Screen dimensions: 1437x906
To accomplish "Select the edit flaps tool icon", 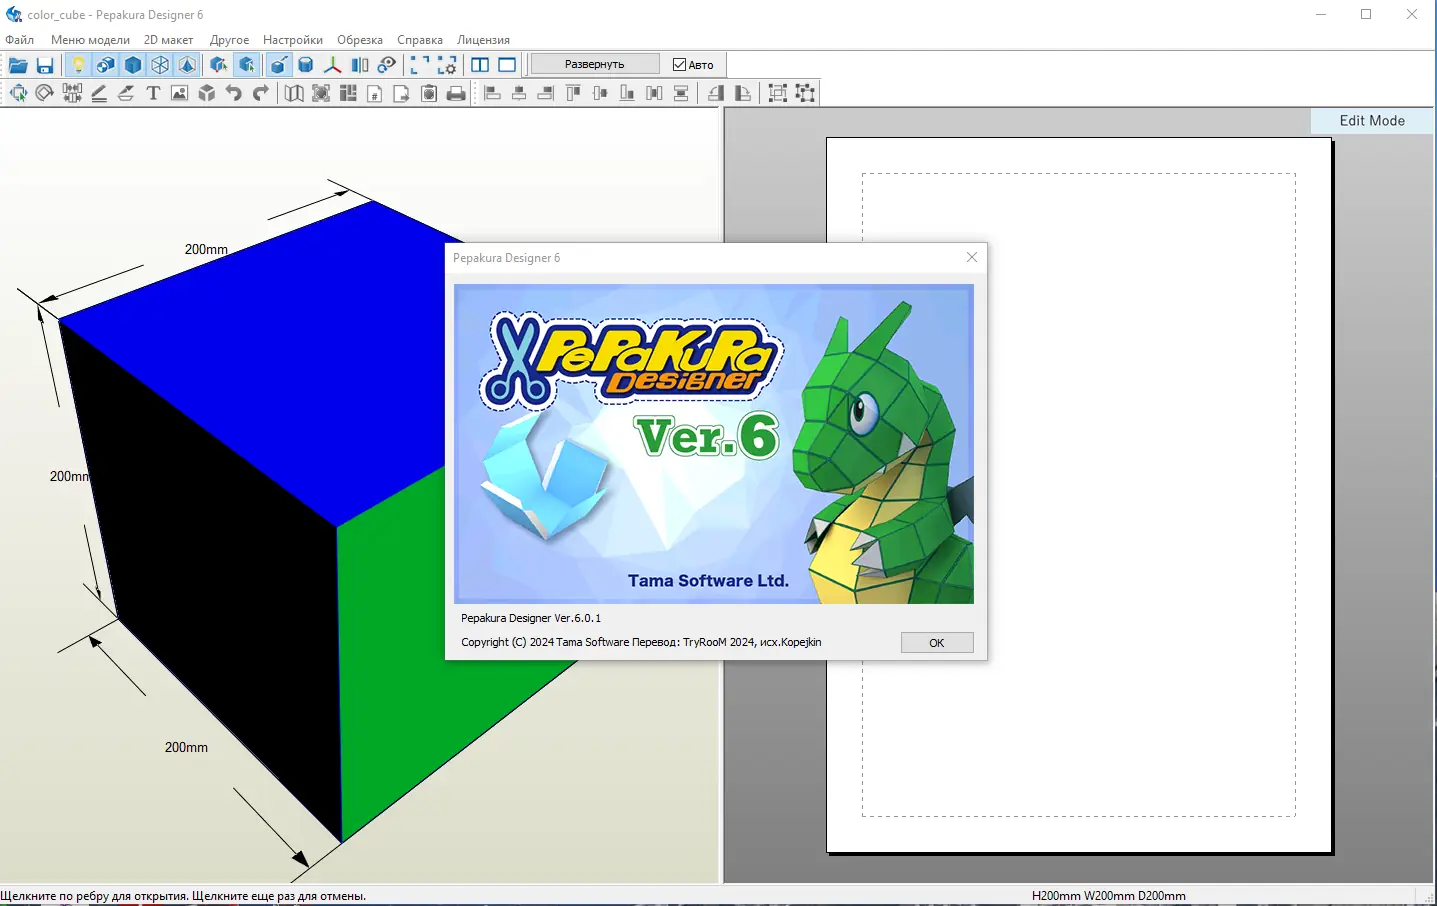I will point(126,93).
